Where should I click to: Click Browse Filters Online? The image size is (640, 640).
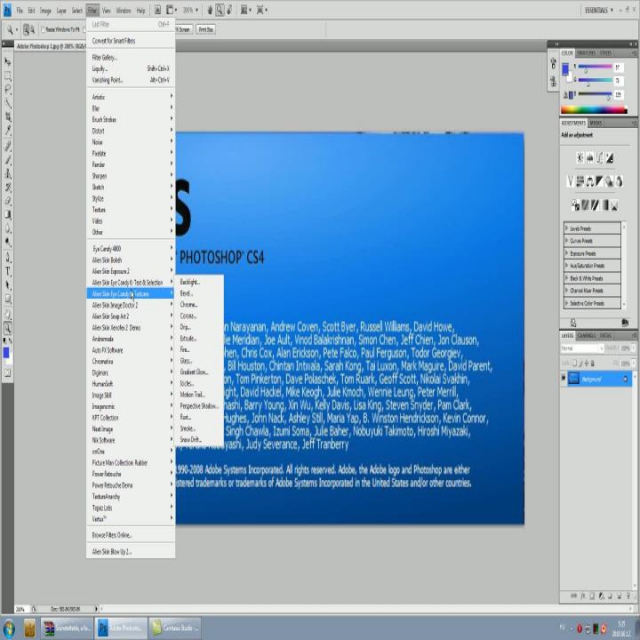(x=131, y=535)
